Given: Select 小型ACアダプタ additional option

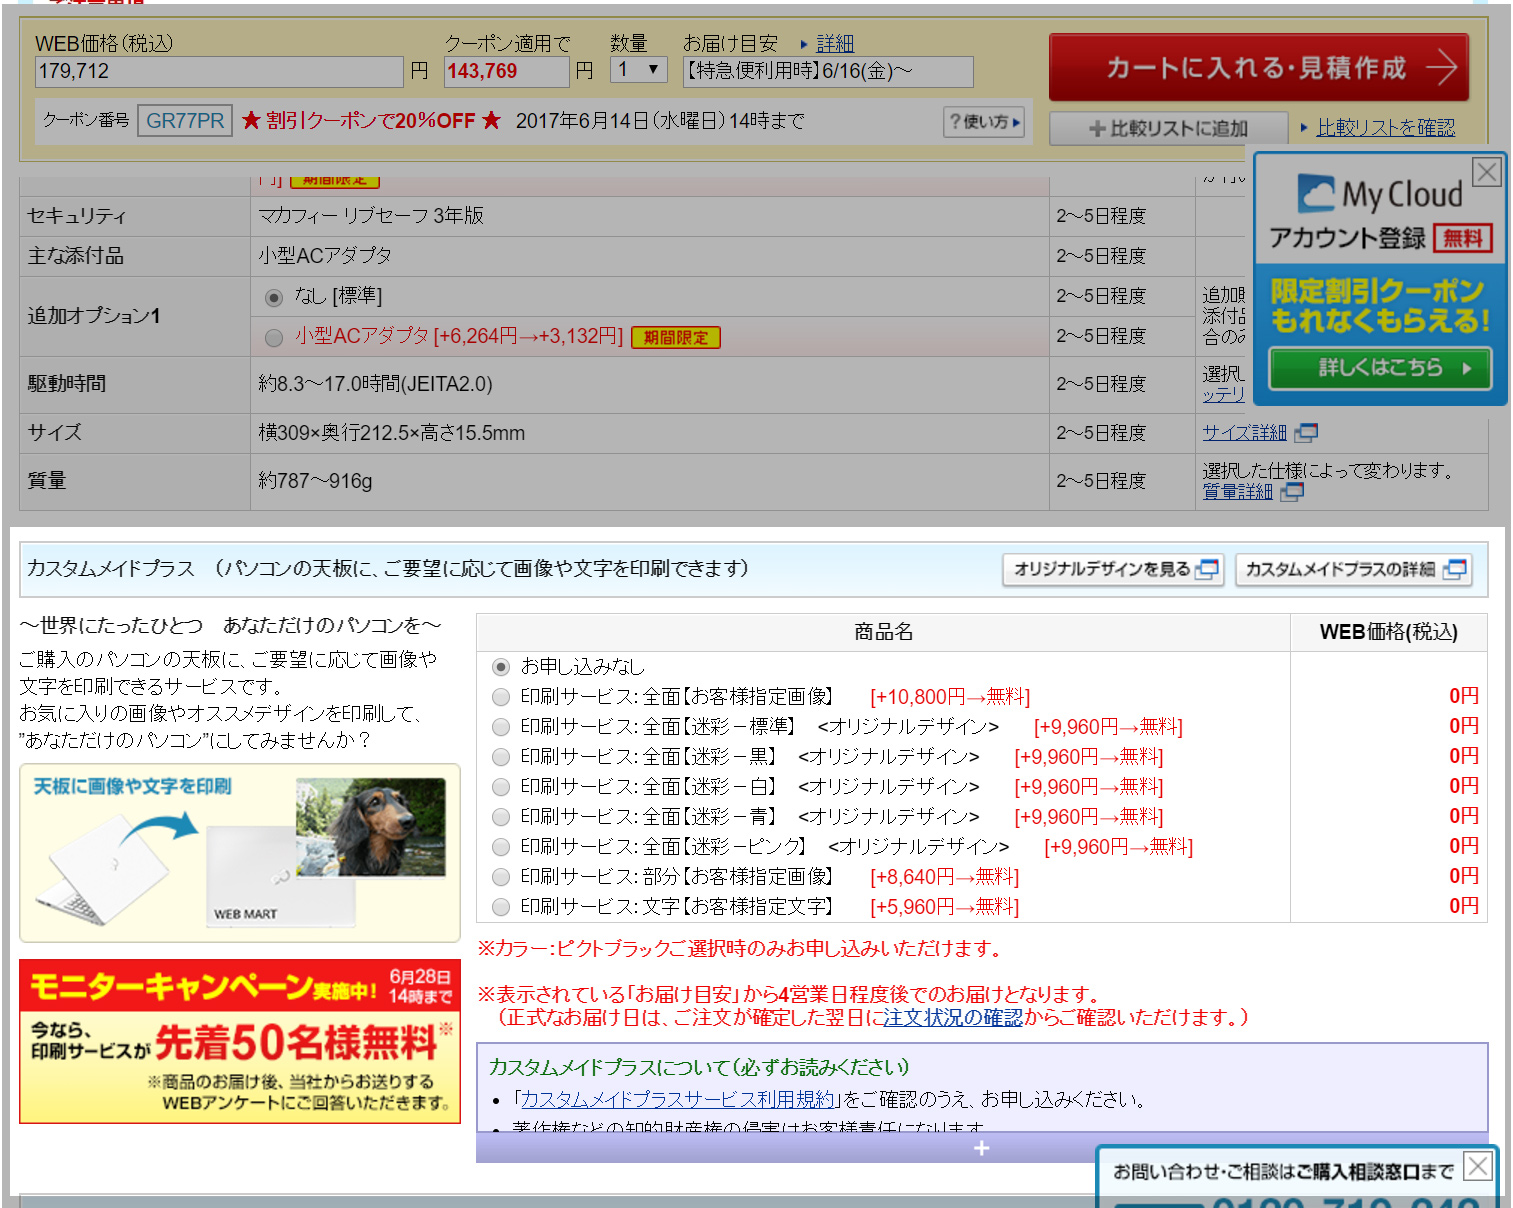Looking at the screenshot, I should pos(274,338).
